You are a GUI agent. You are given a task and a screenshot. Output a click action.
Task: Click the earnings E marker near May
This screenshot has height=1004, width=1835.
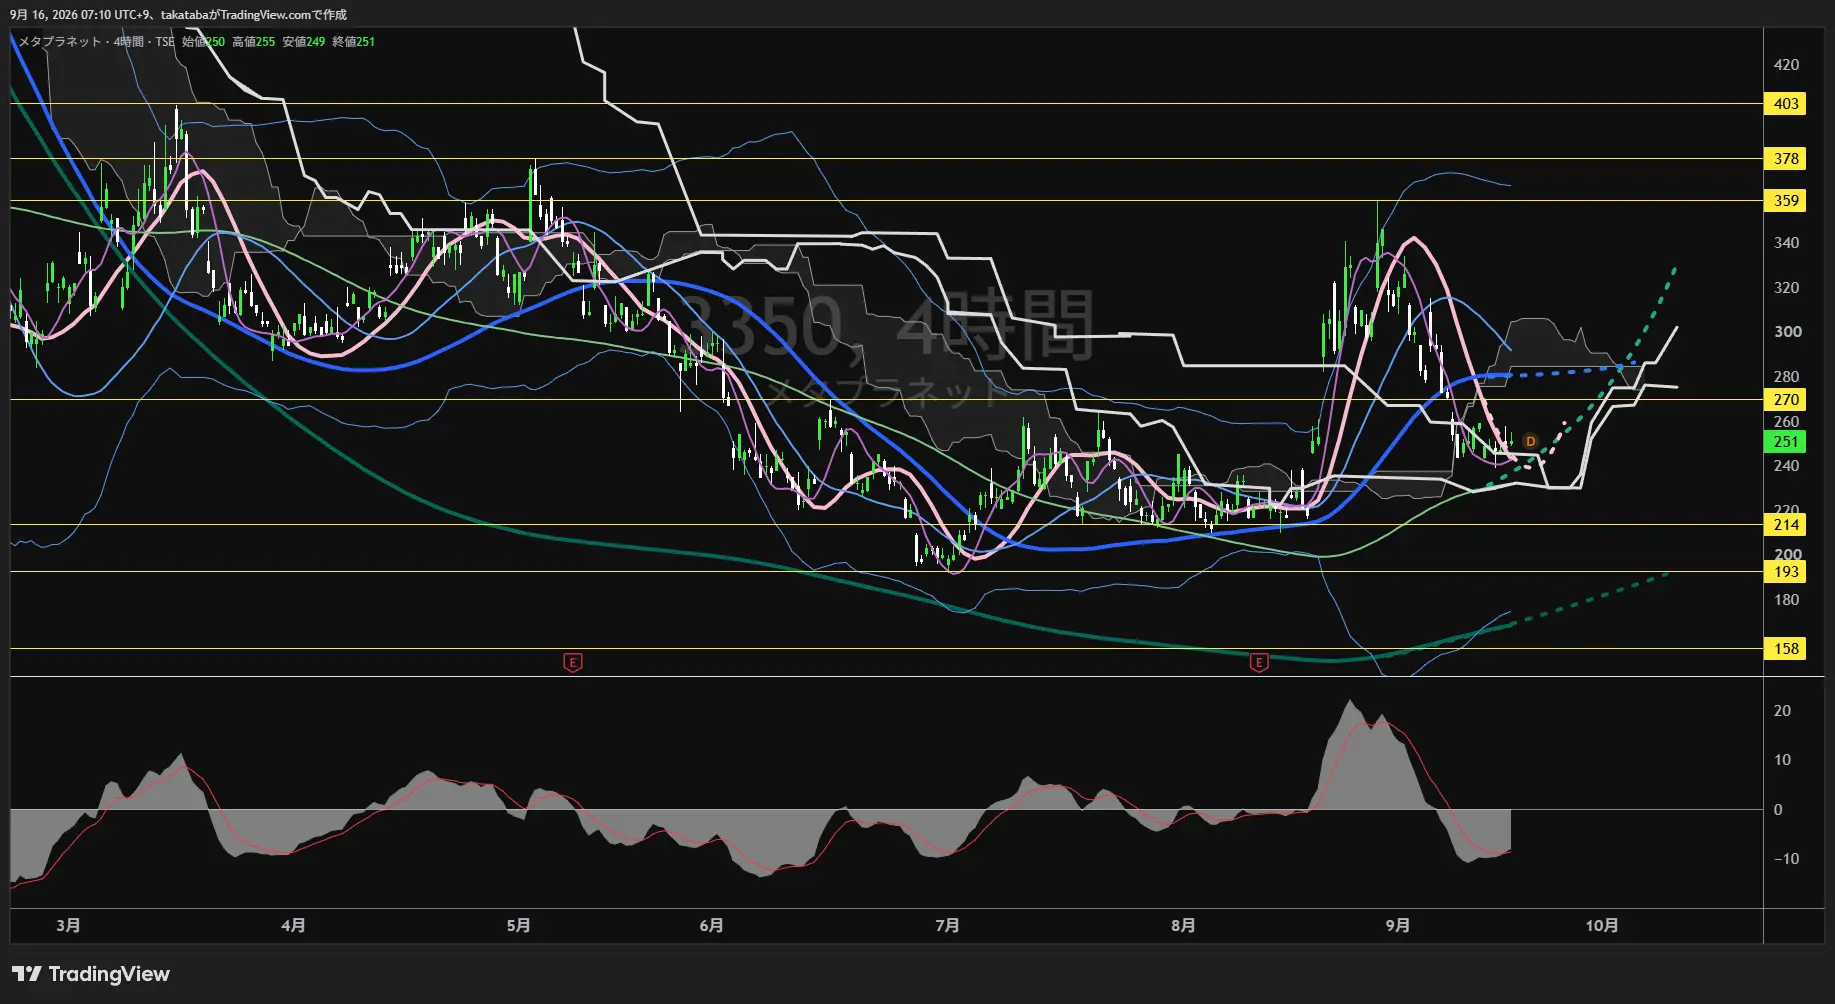click(x=573, y=662)
